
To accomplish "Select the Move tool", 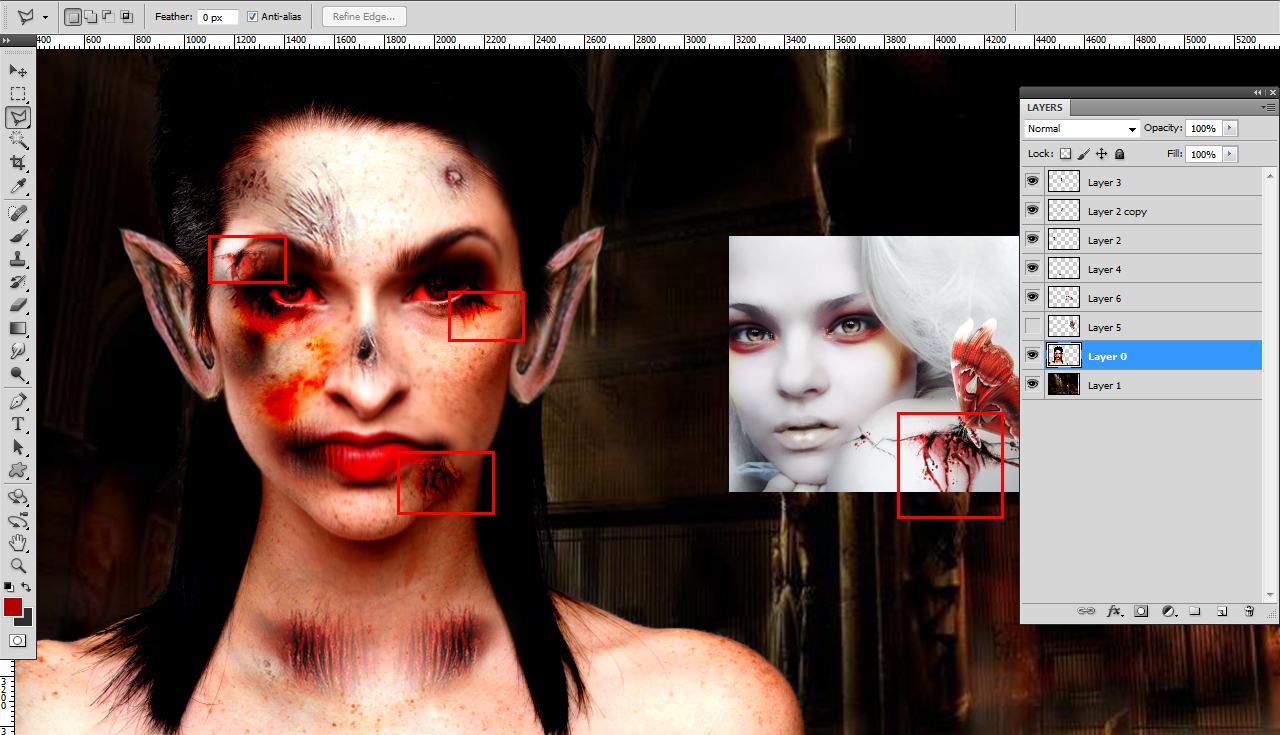I will pyautogui.click(x=18, y=70).
